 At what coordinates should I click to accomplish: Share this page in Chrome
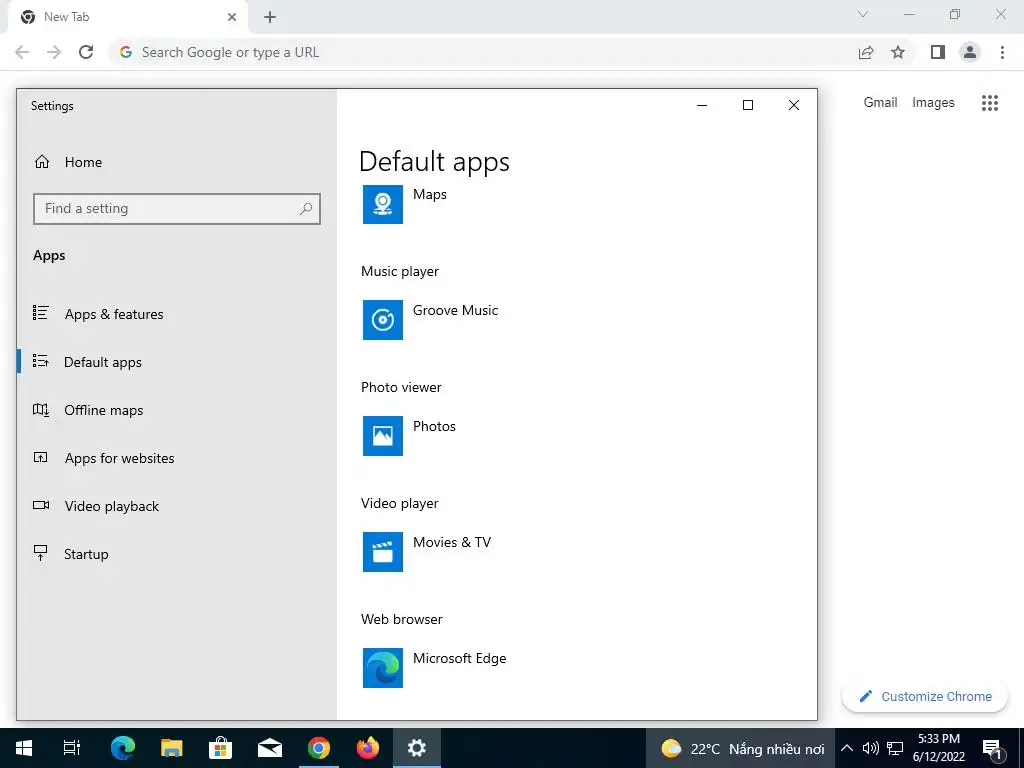pos(866,52)
